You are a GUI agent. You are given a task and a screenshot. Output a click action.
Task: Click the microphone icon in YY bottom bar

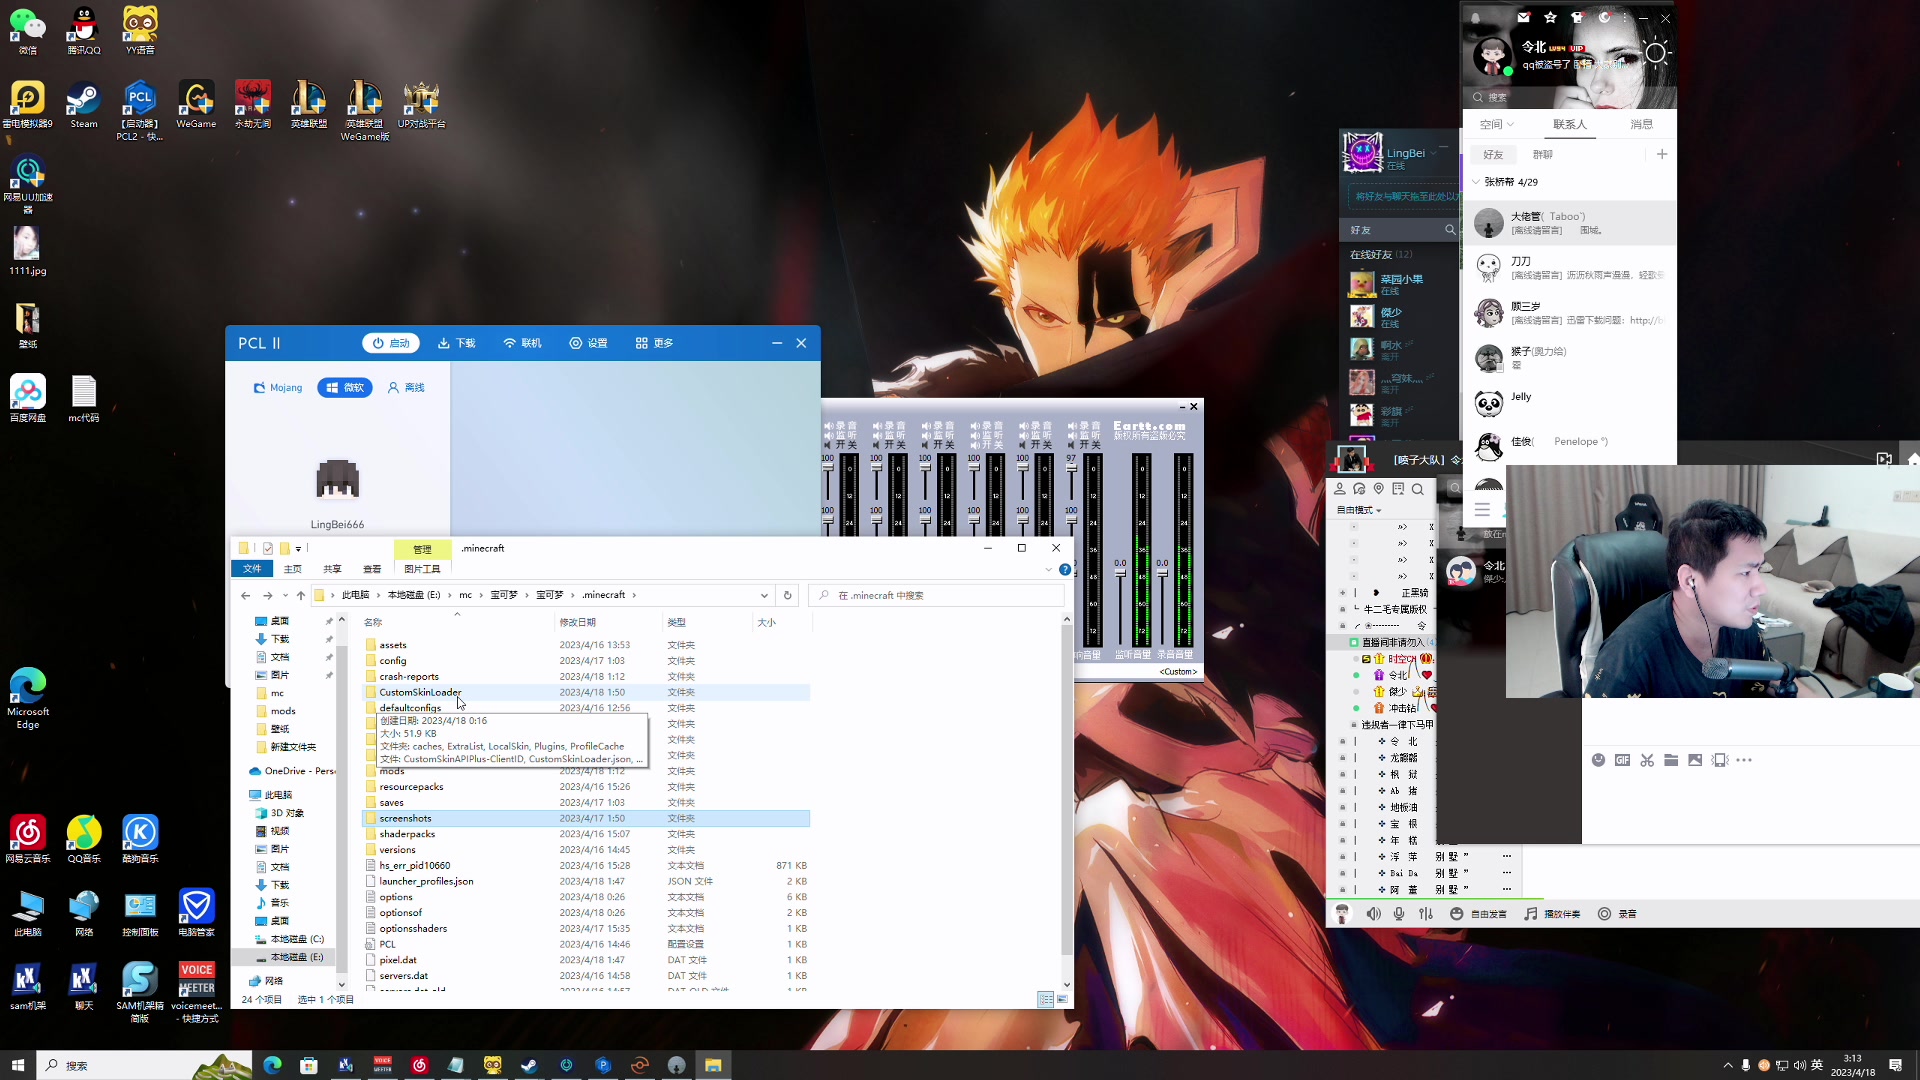[1399, 914]
